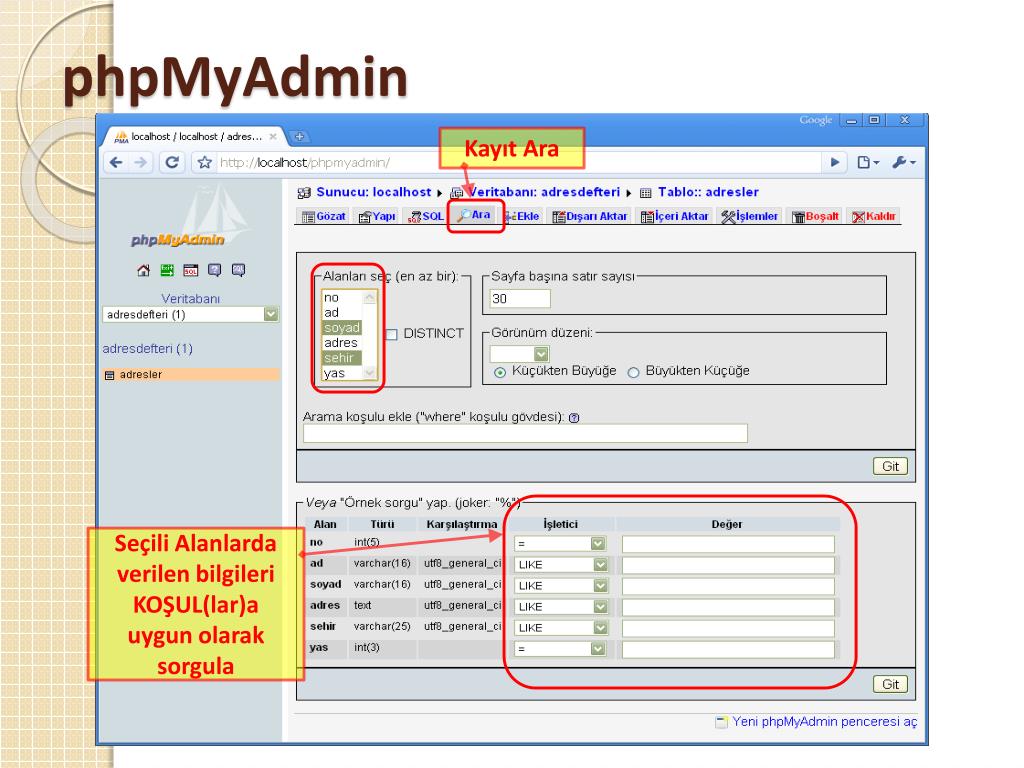1024x768 pixels.
Task: Click the Boşalt tab
Action: point(815,216)
